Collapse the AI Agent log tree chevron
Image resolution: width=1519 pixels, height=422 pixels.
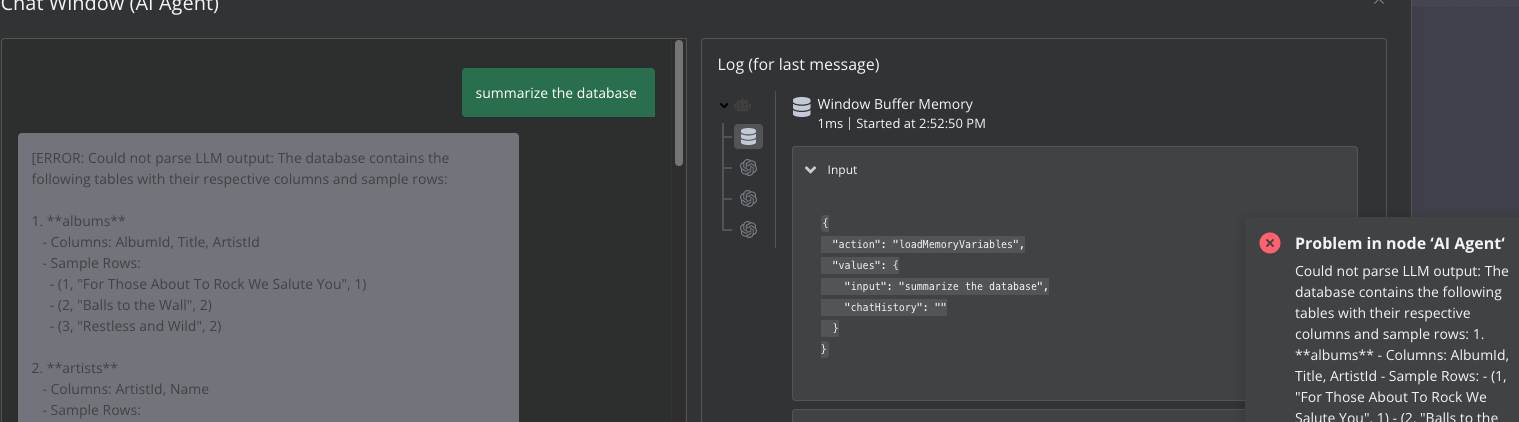pyautogui.click(x=723, y=105)
